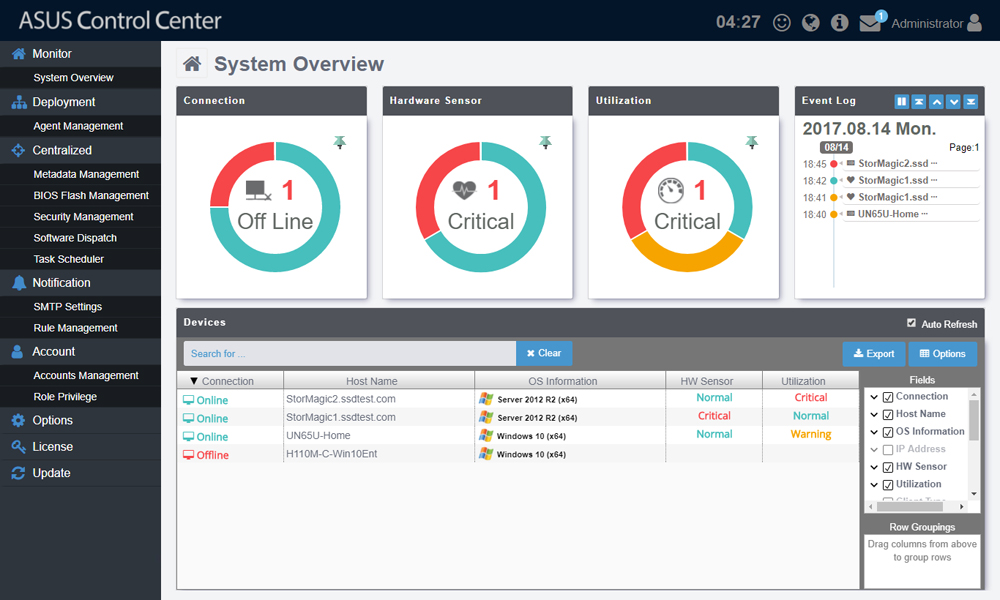The image size is (1000, 600).
Task: Open the Connection column sort dropdown
Action: 192,380
